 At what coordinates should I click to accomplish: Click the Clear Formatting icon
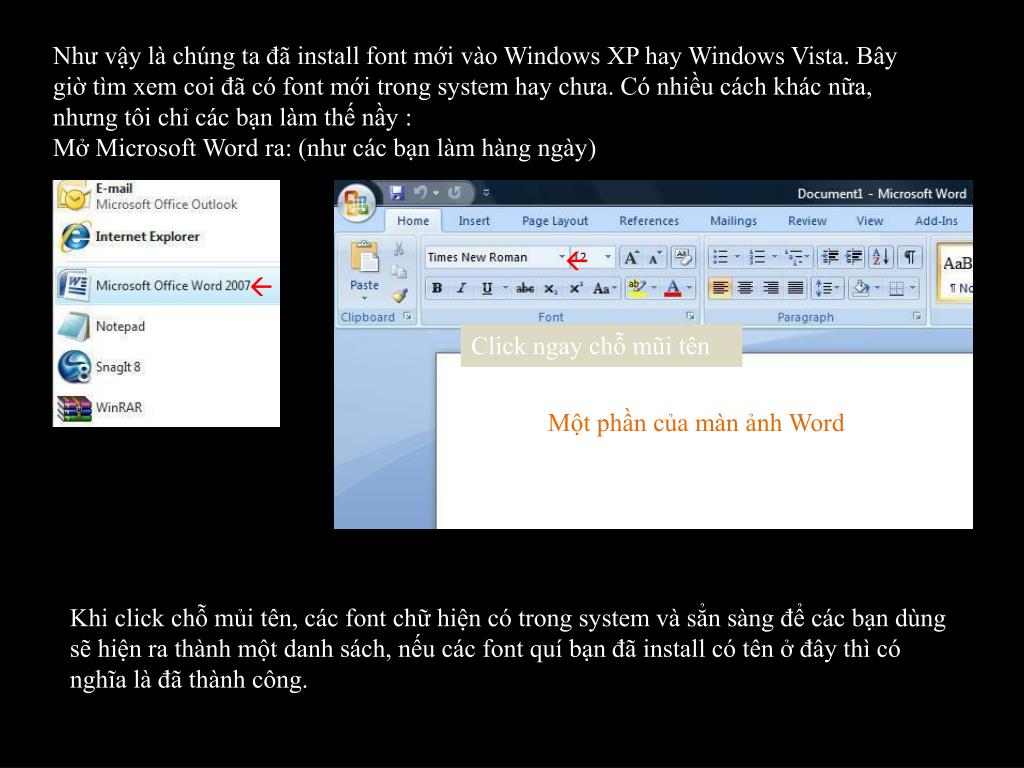pyautogui.click(x=683, y=257)
